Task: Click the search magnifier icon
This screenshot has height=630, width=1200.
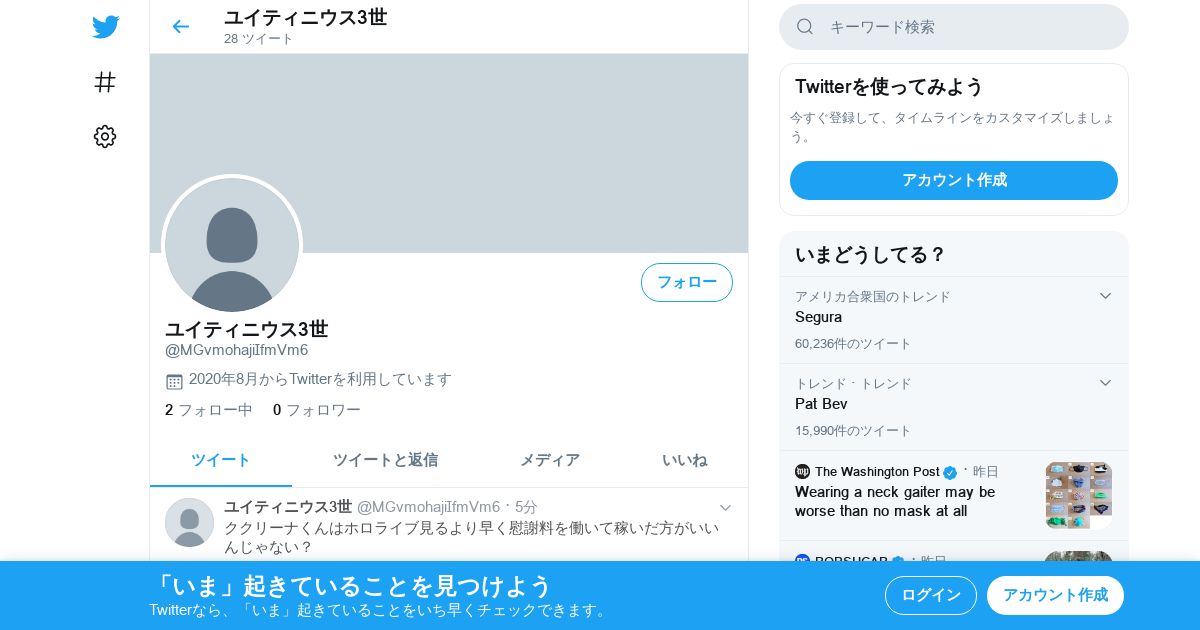Action: 805,27
